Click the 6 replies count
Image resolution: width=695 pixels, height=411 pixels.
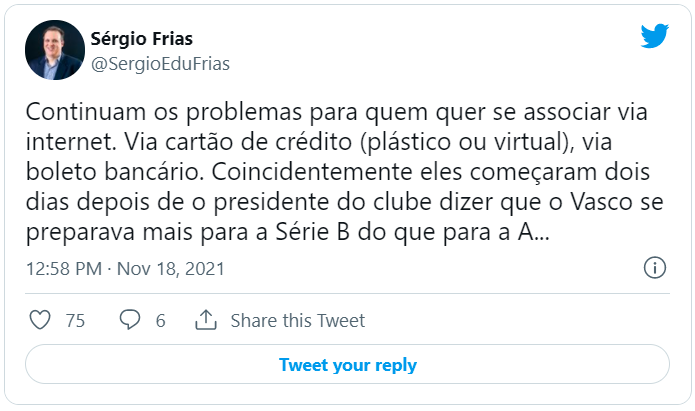(x=160, y=321)
